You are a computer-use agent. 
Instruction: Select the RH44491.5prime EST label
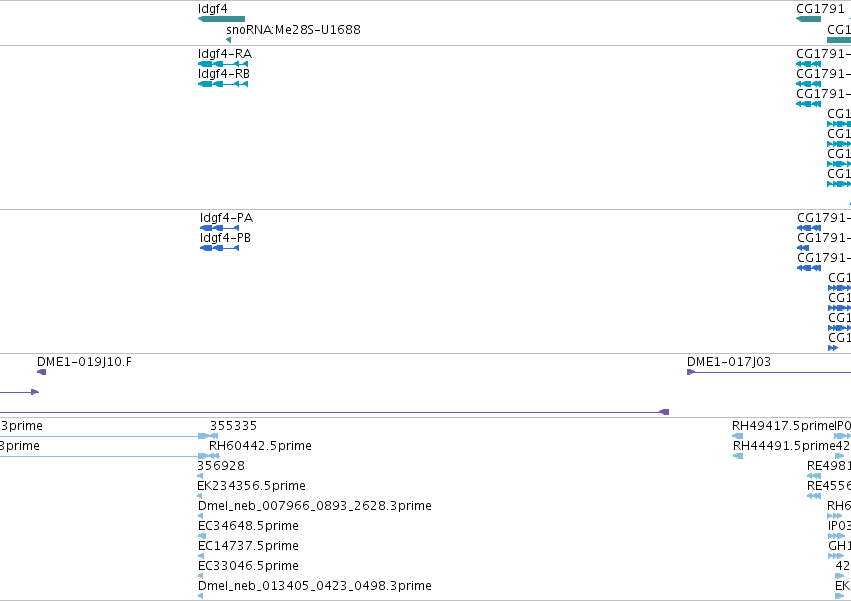(784, 446)
